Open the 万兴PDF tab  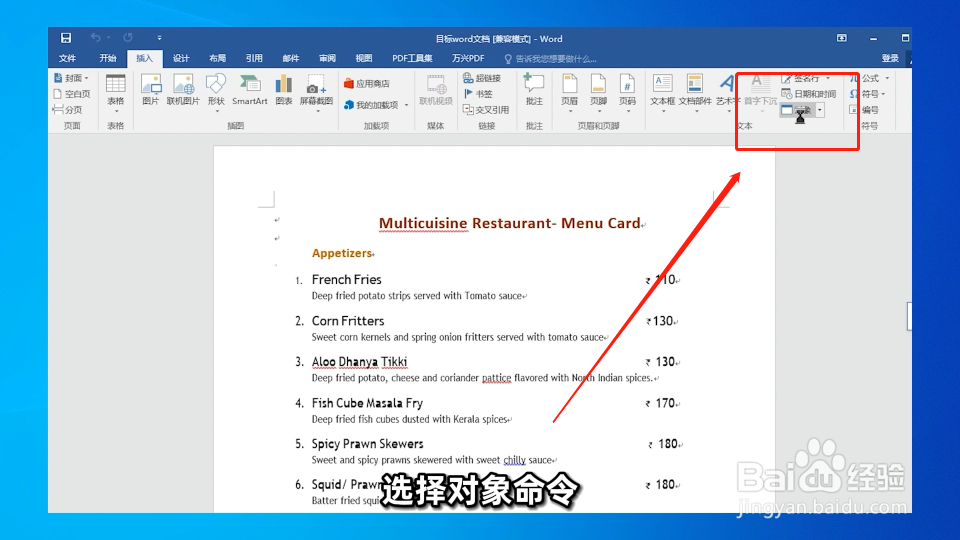(x=468, y=58)
